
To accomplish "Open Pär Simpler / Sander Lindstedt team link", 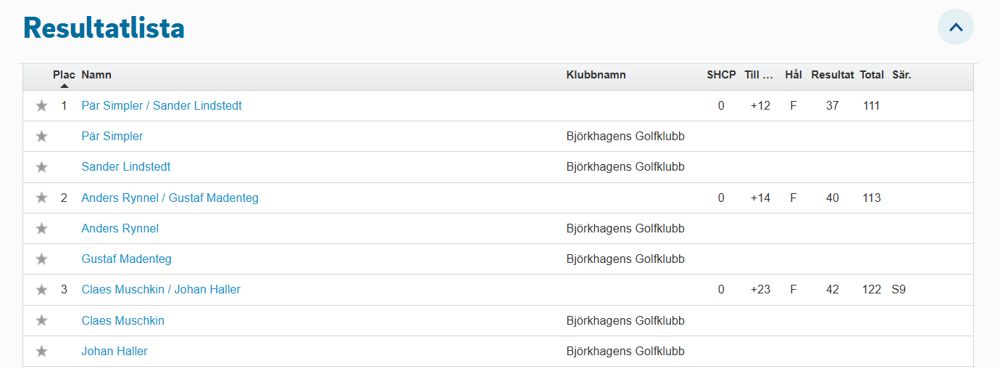I will (161, 106).
